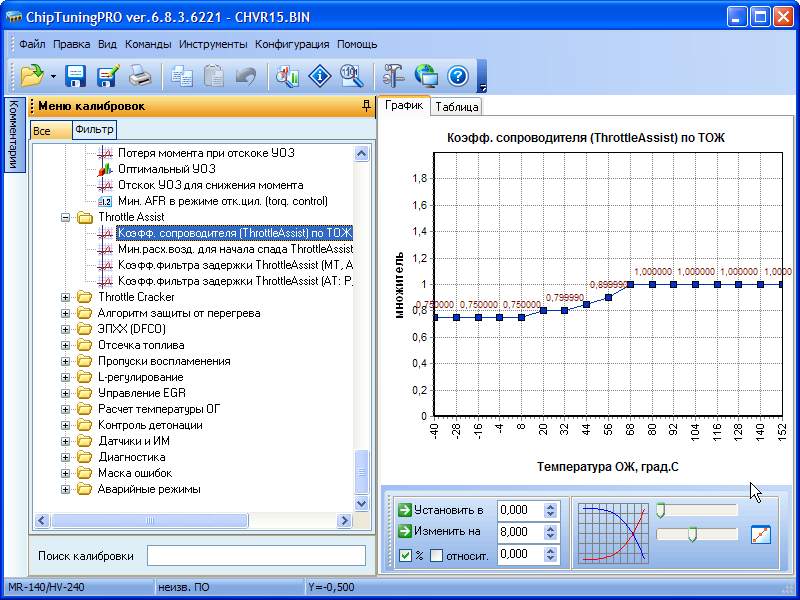The height and width of the screenshot is (600, 800).
Task: Expand the Throttle Cracker folder
Action: click(66, 297)
